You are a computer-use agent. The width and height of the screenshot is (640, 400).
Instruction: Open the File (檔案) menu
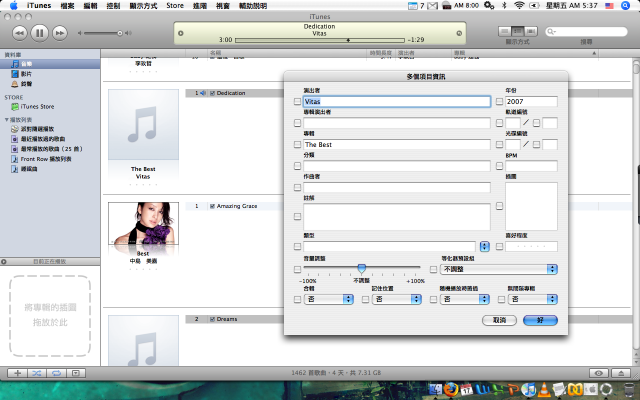(67, 6)
